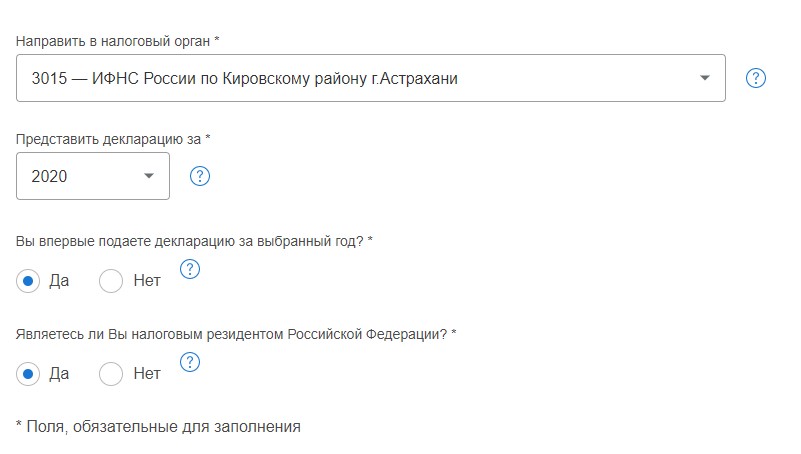Choose Нет for Russian tax resident

(x=111, y=374)
